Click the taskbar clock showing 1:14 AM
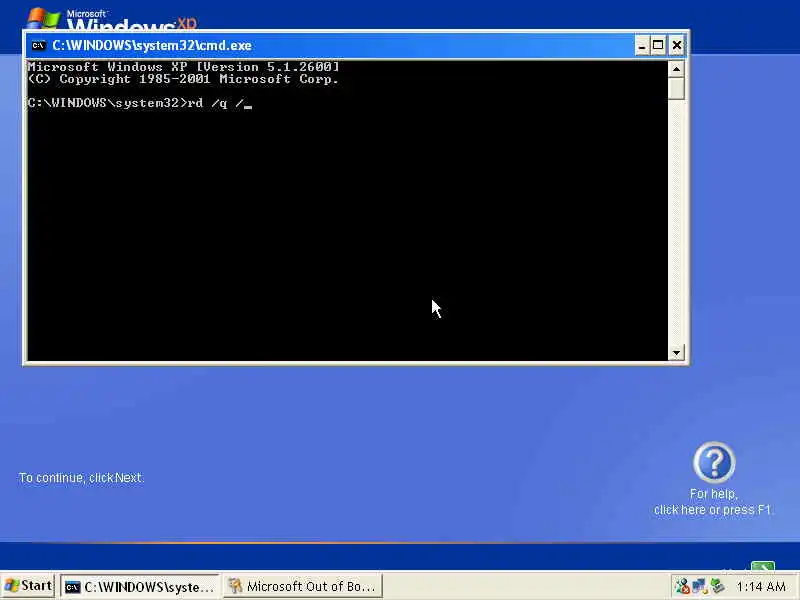The width and height of the screenshot is (800, 600). (x=761, y=587)
